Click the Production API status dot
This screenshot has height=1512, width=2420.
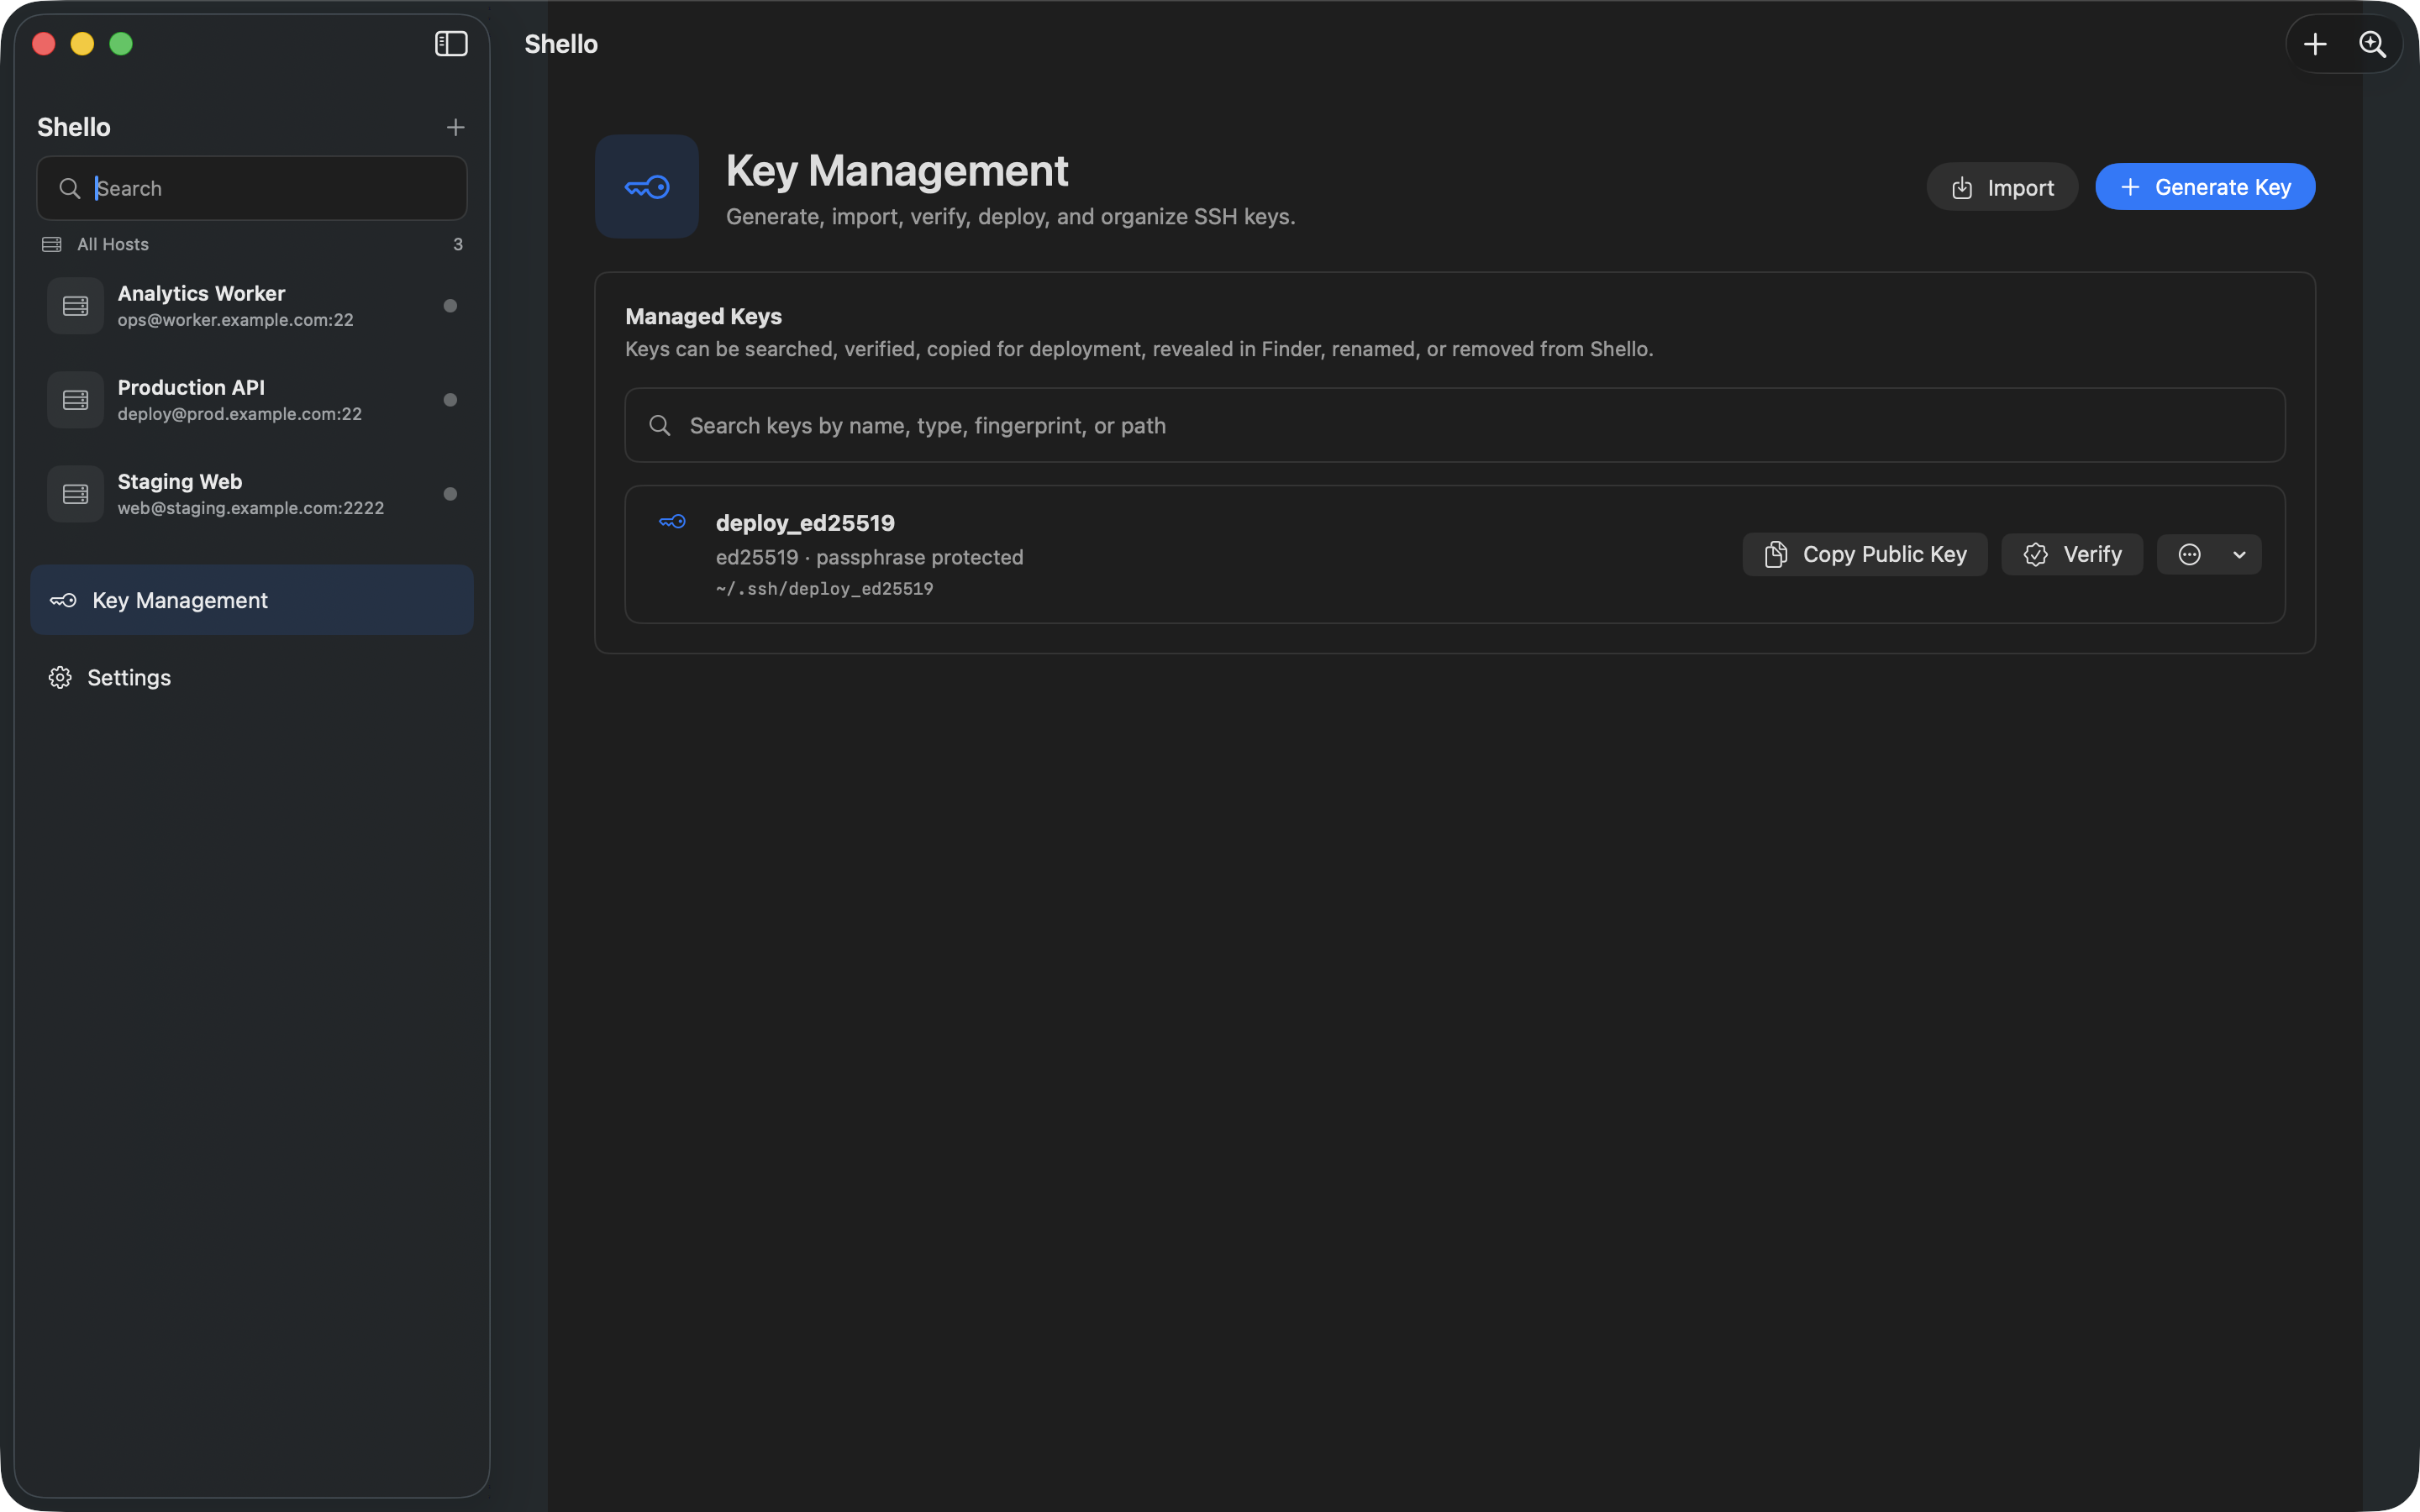click(450, 400)
